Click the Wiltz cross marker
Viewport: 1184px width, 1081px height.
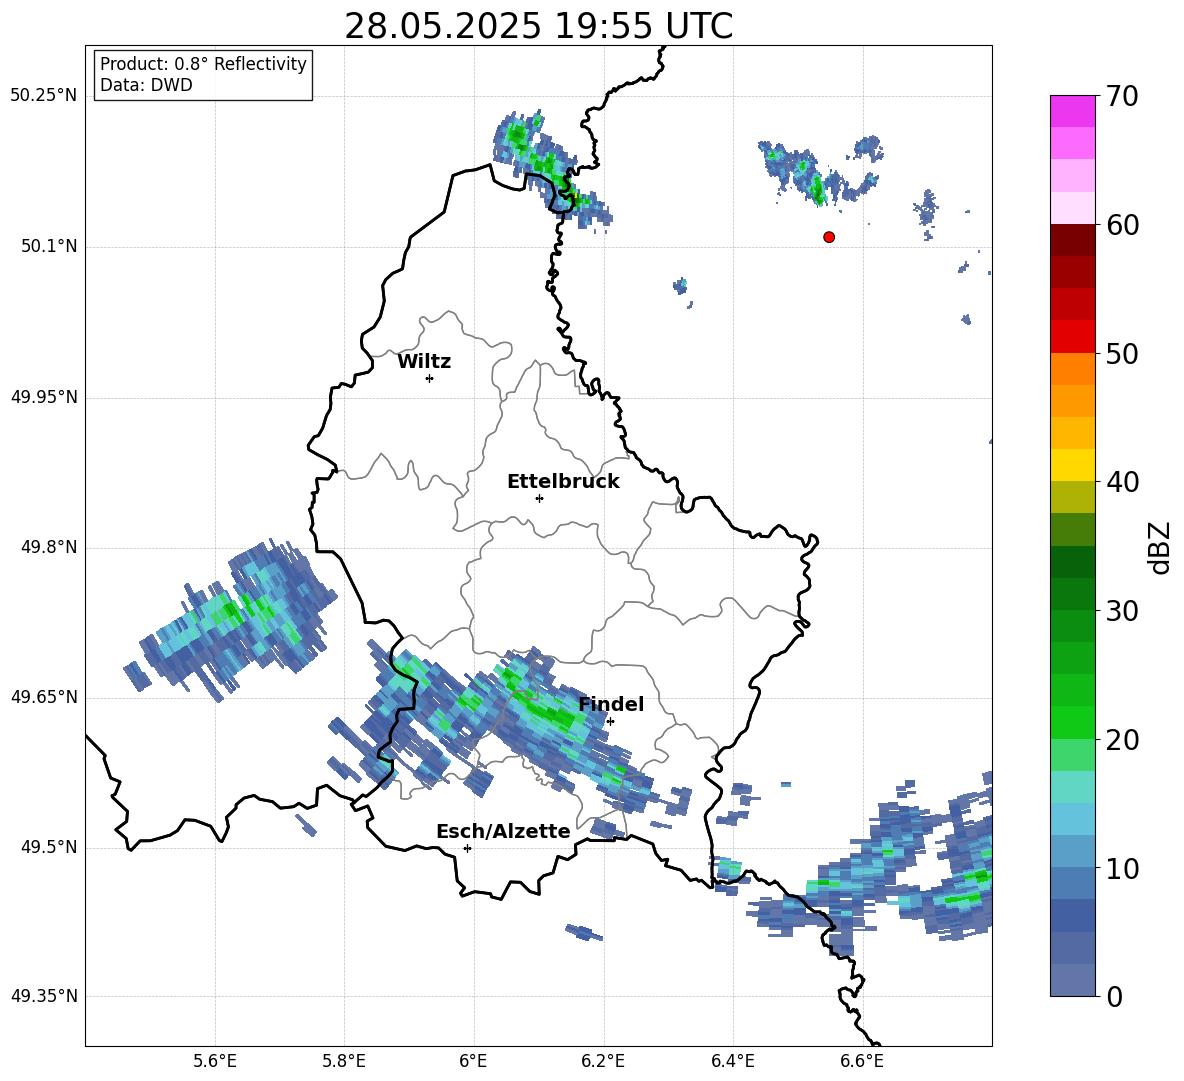coord(430,378)
